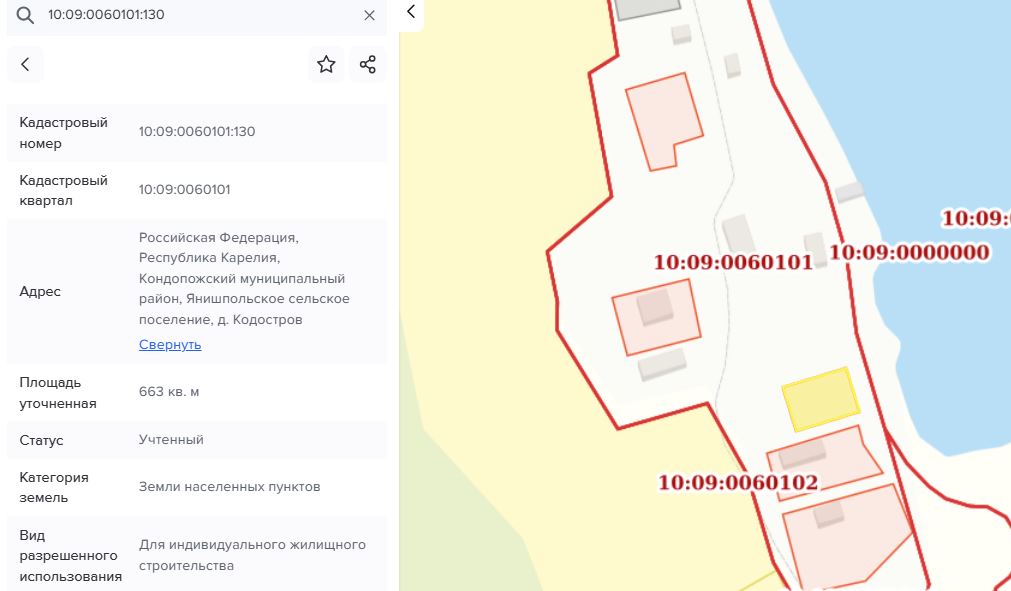Click the area value '663 кв. м'
This screenshot has height=591, width=1011.
169,392
